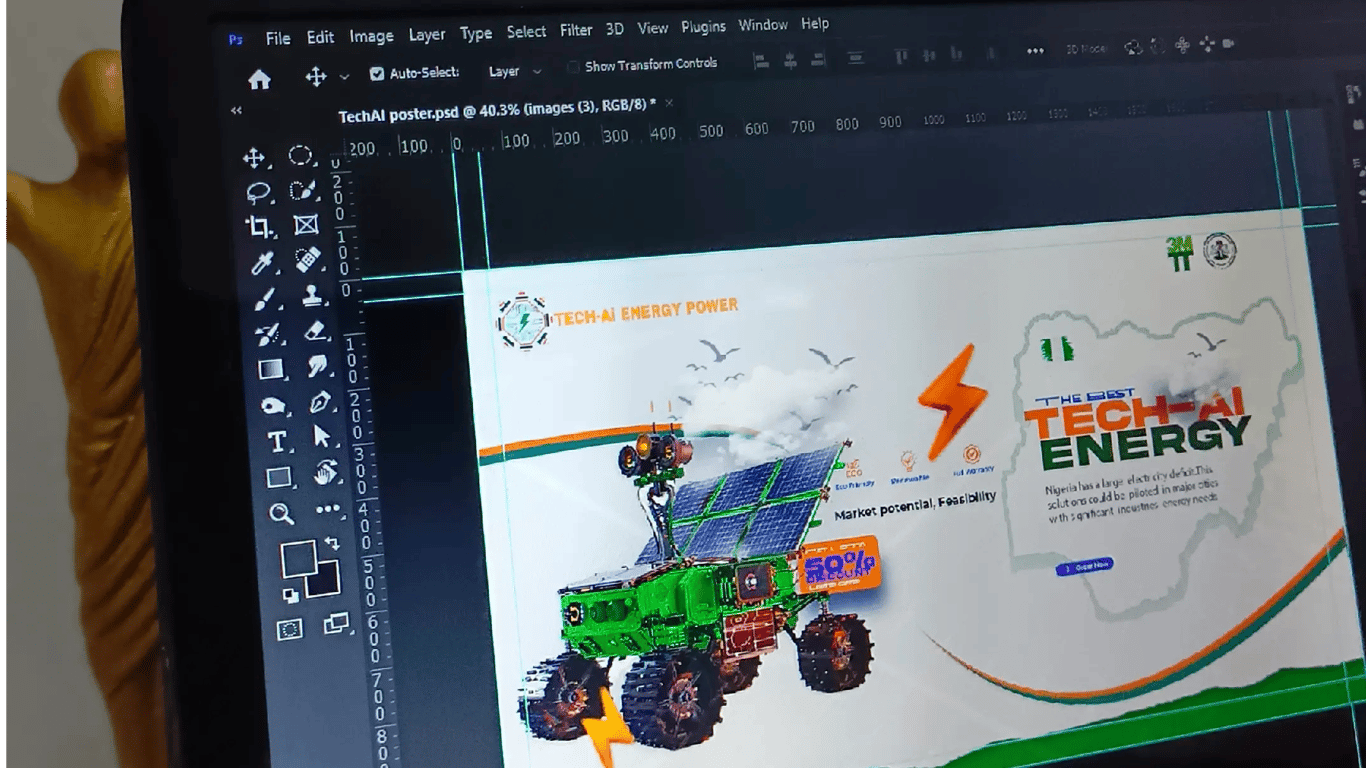Select the Eyedropper tool

pos(262,263)
